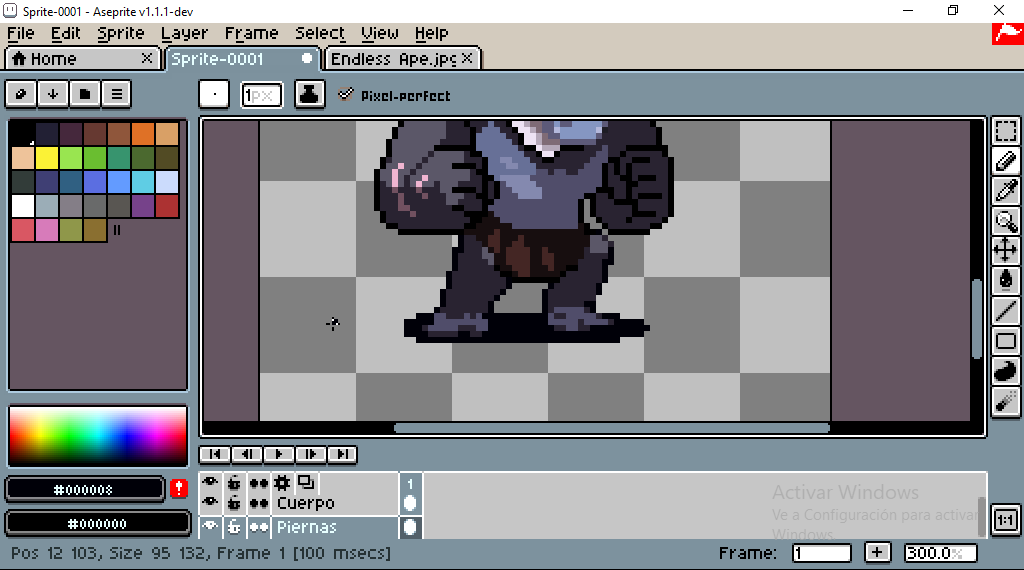Toggle visibility of all layers in header

210,483
